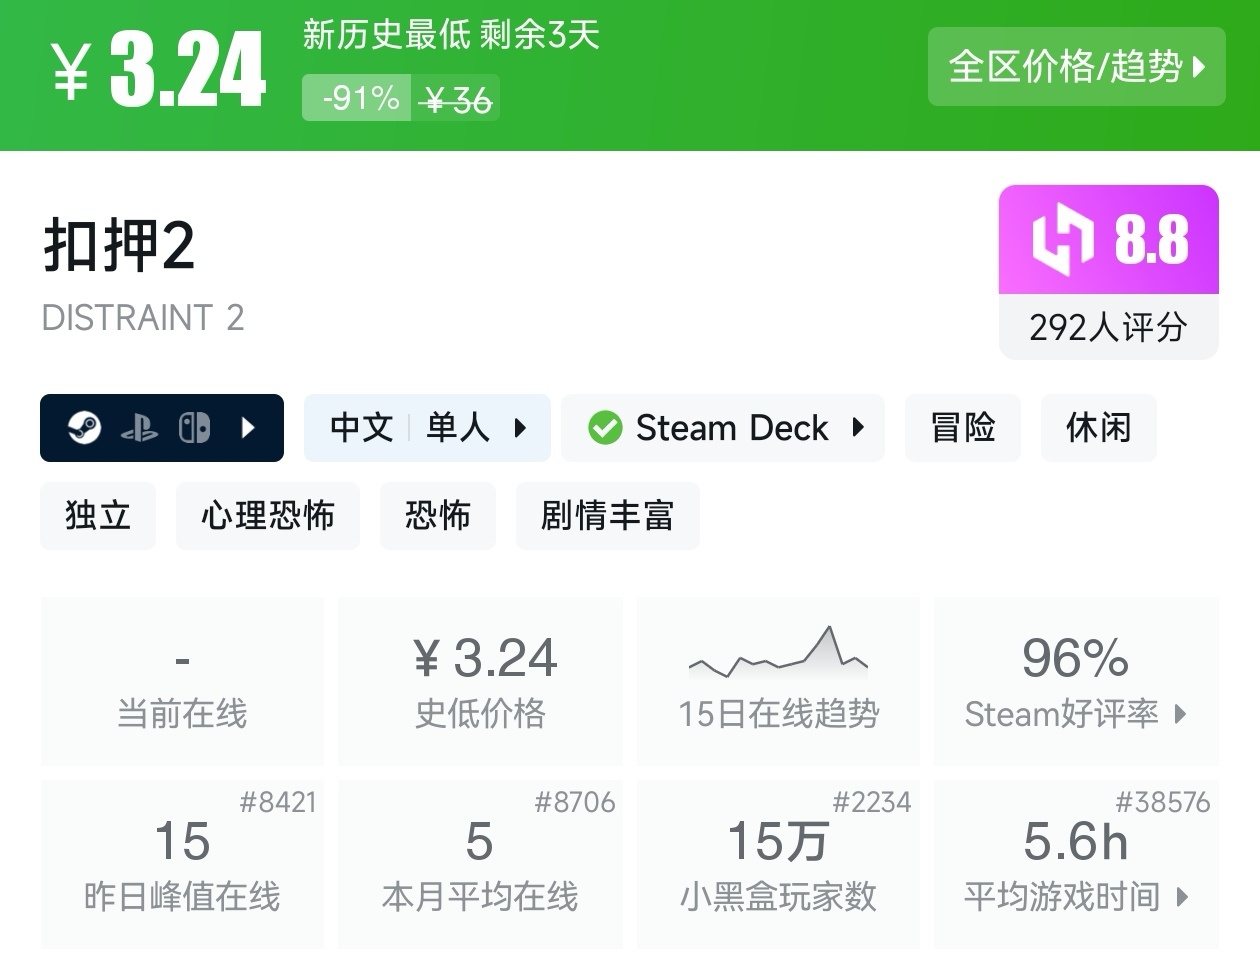Screen dimensions: 1260x963
Task: Tap the 小黑盒玩家数 15万 stat card
Action: pyautogui.click(x=778, y=865)
